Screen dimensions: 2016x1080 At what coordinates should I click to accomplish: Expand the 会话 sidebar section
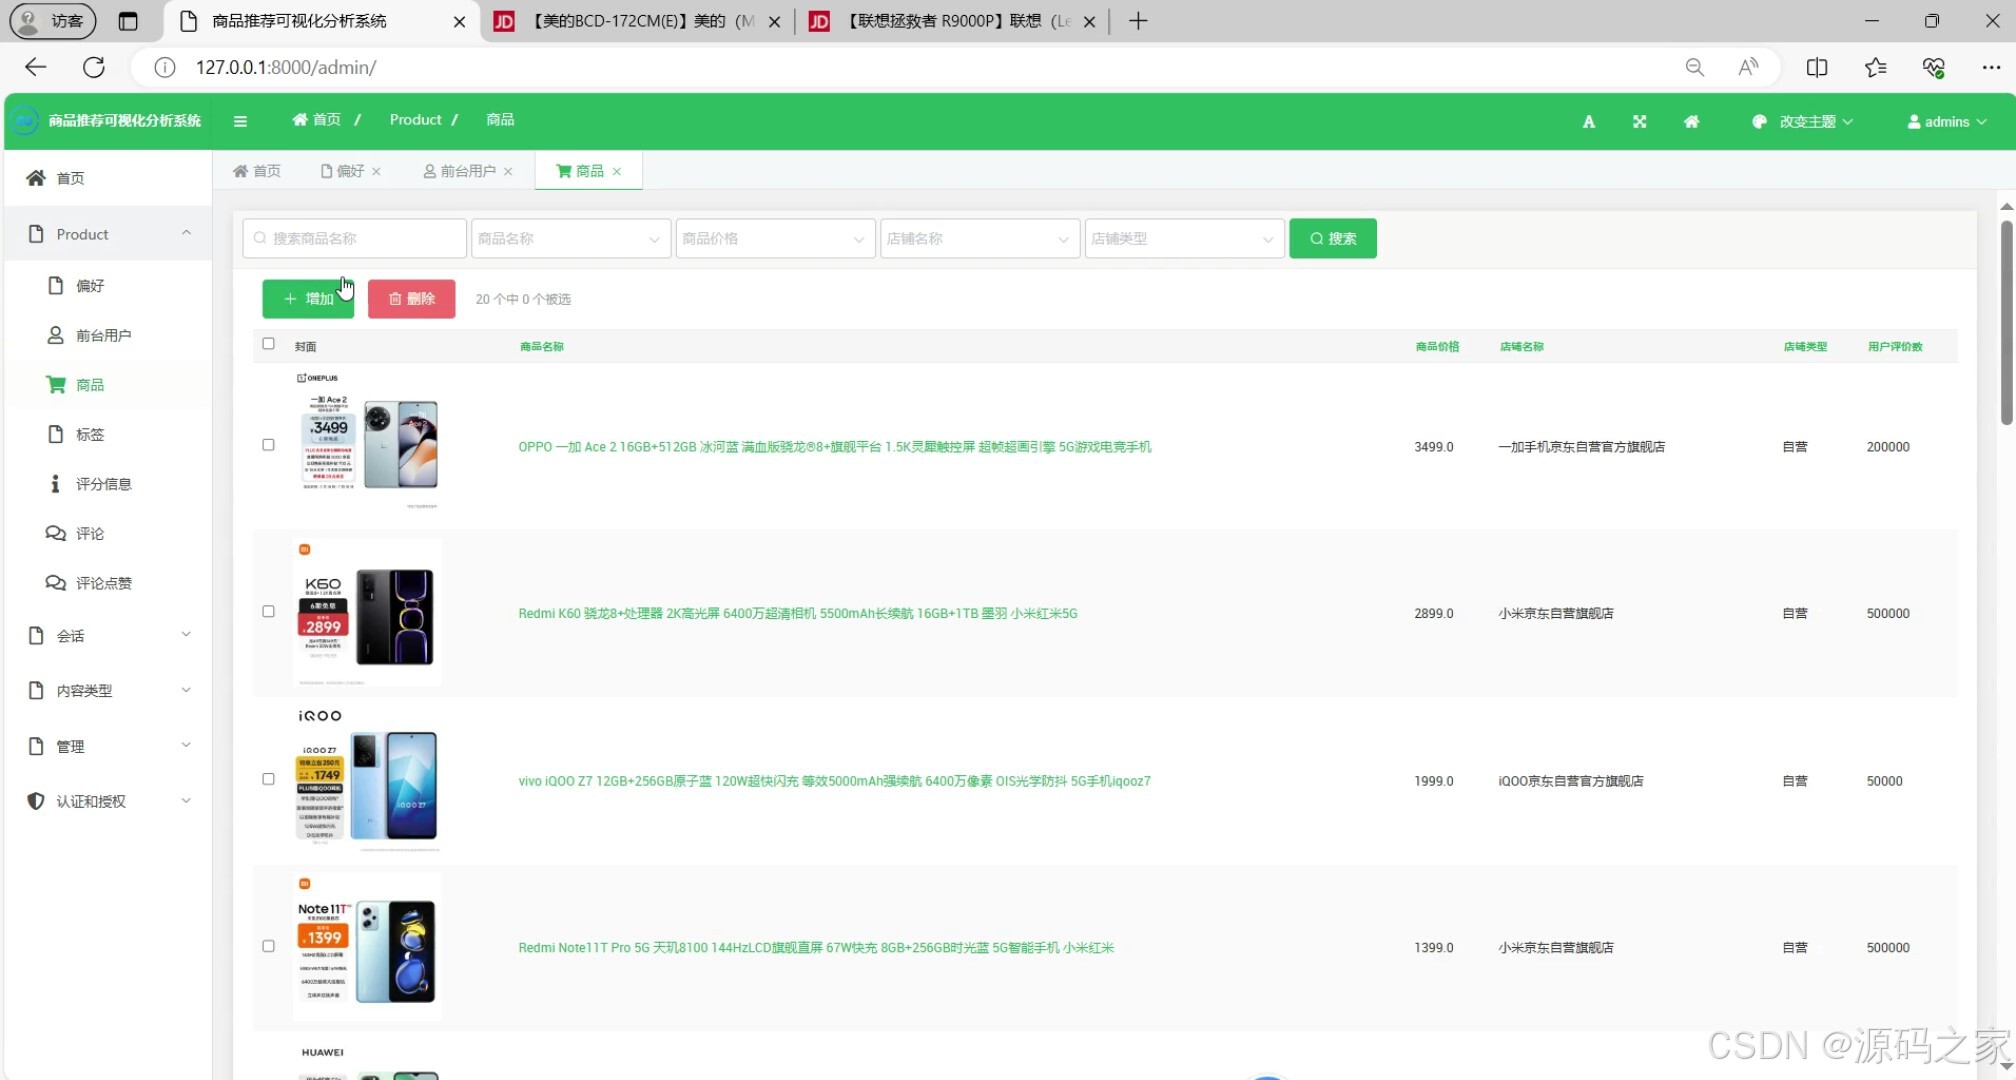(108, 636)
